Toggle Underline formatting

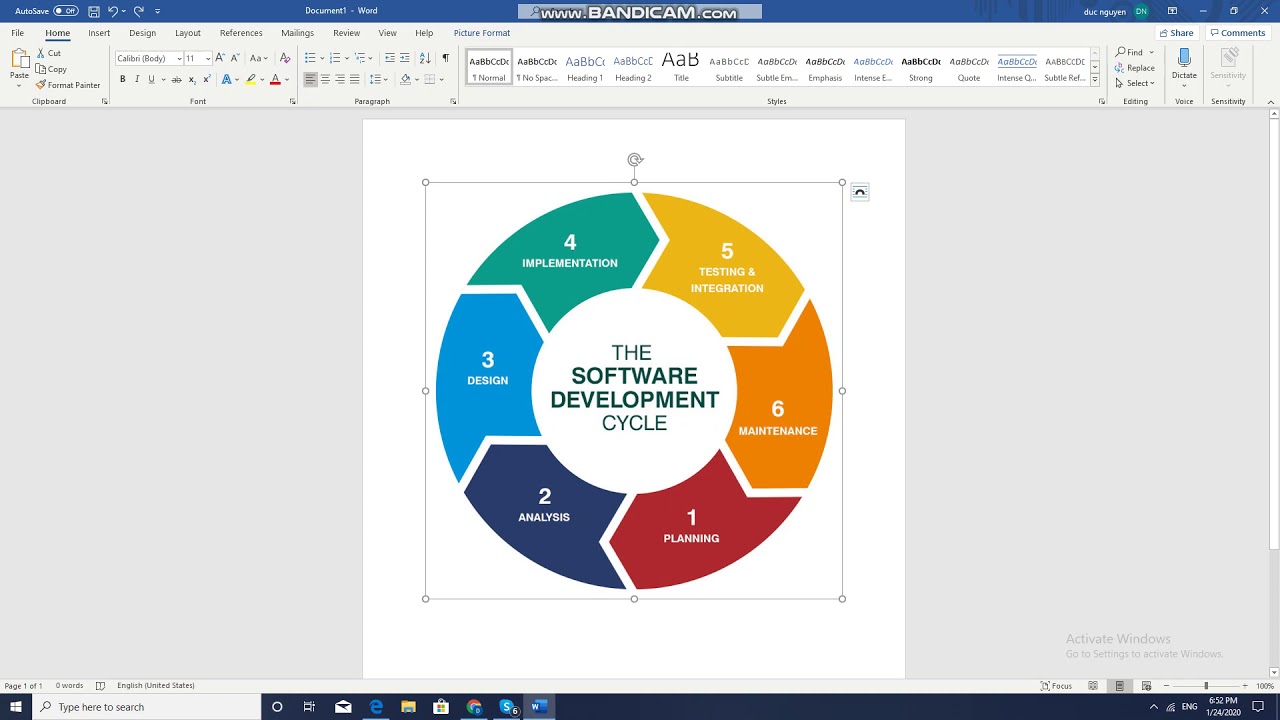(x=152, y=79)
